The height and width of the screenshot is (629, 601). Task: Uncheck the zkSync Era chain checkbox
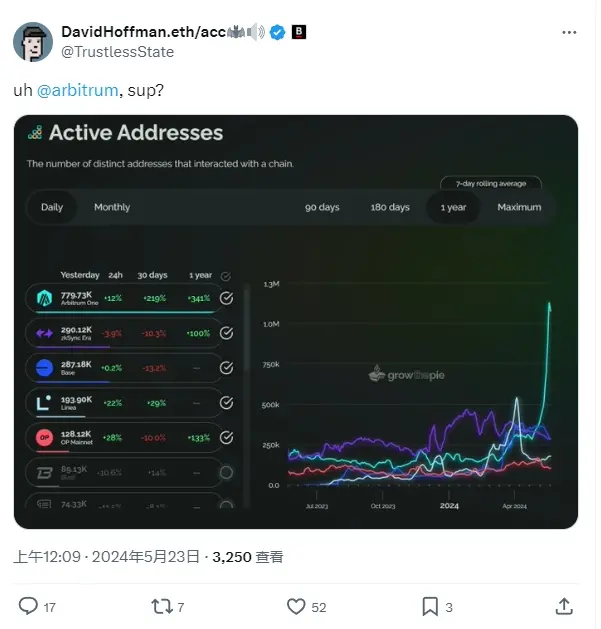coord(226,332)
